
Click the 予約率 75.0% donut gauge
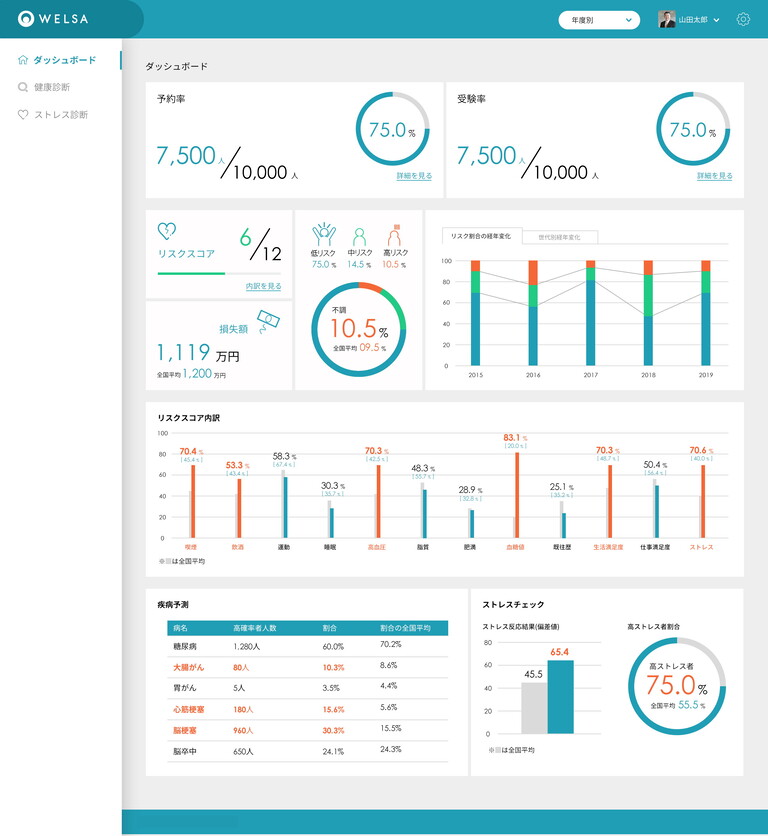pos(393,128)
